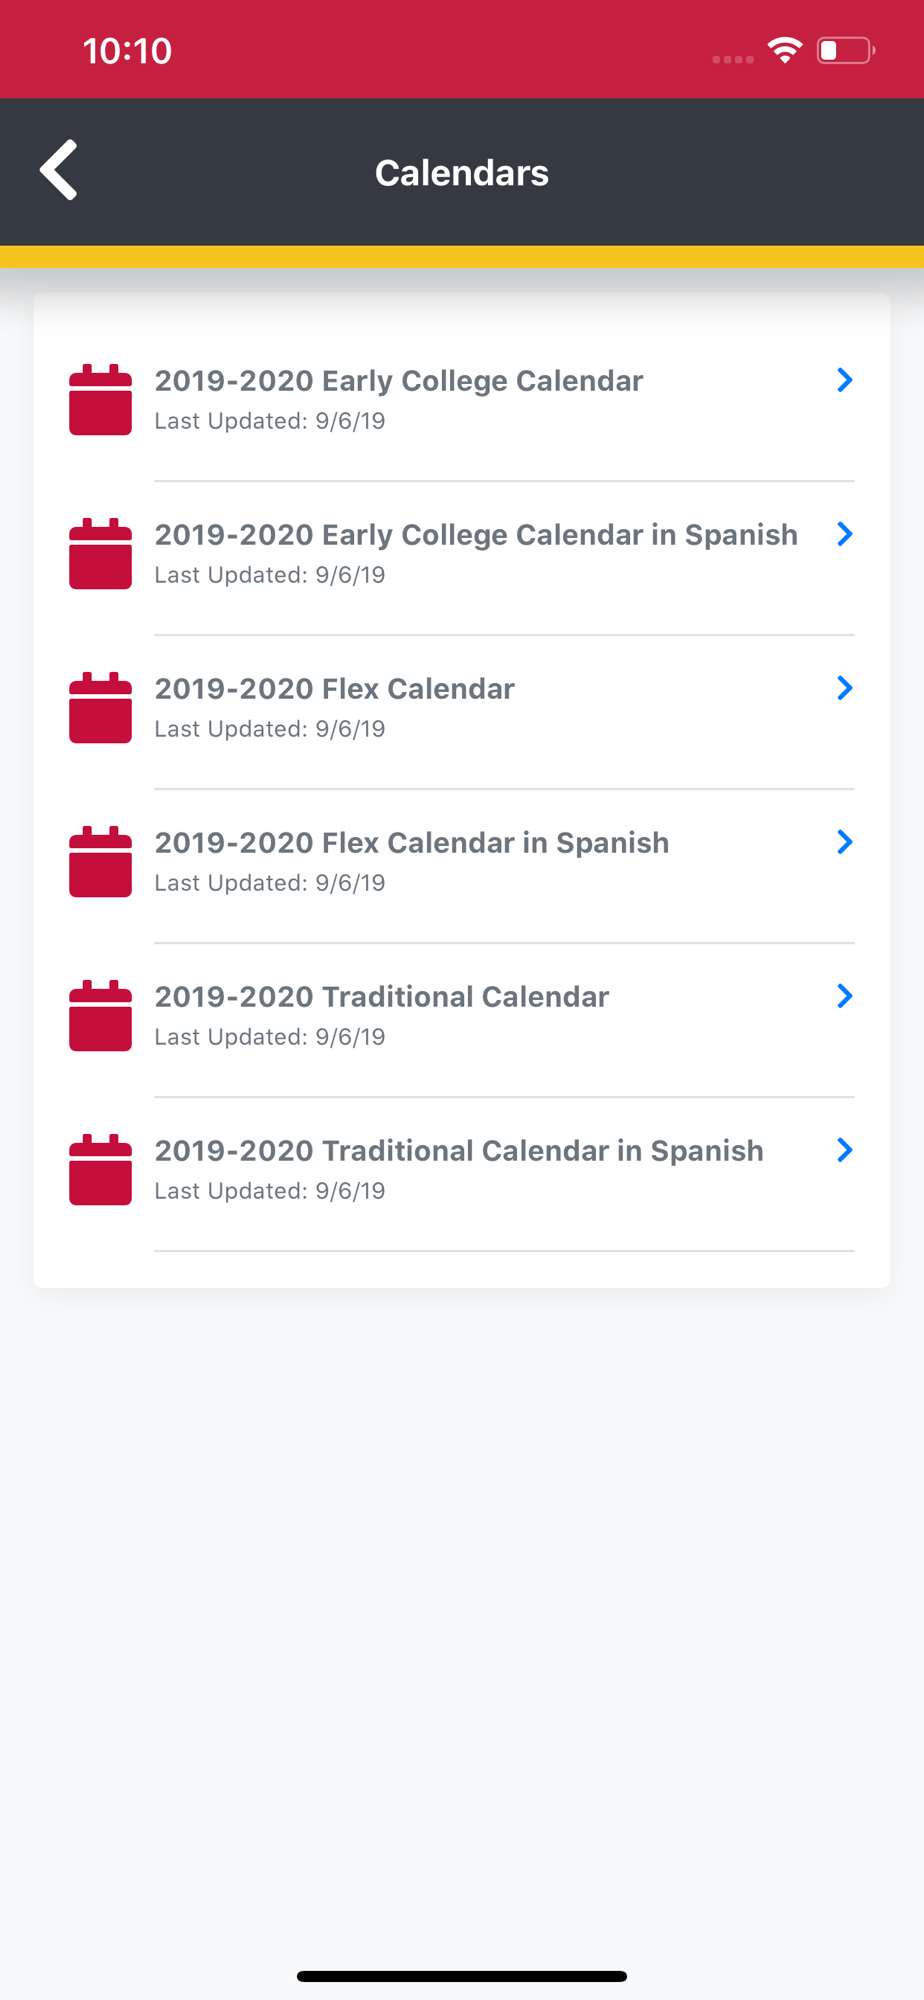Select 2019-2020 Traditional Calendar title text
Screen dimensions: 924x2000
click(x=382, y=997)
